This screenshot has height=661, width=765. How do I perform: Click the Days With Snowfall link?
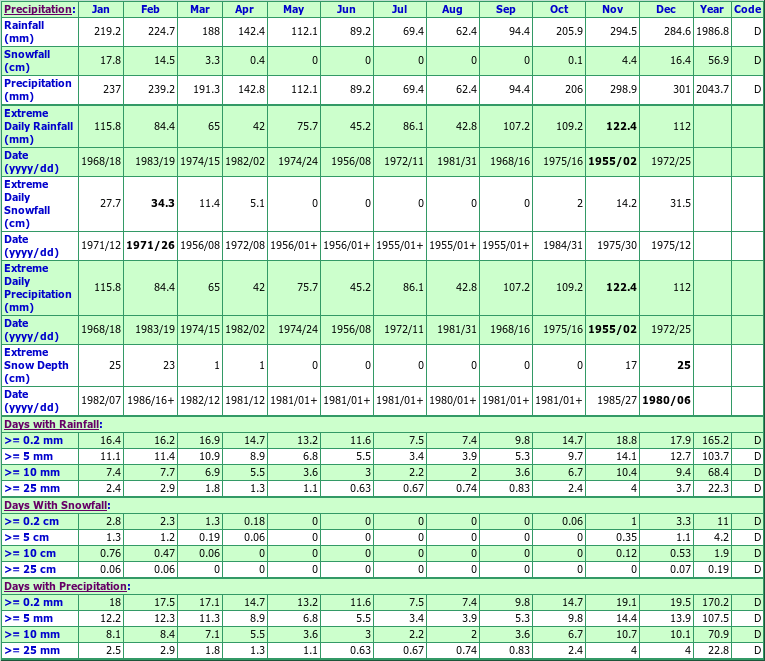(x=48, y=505)
